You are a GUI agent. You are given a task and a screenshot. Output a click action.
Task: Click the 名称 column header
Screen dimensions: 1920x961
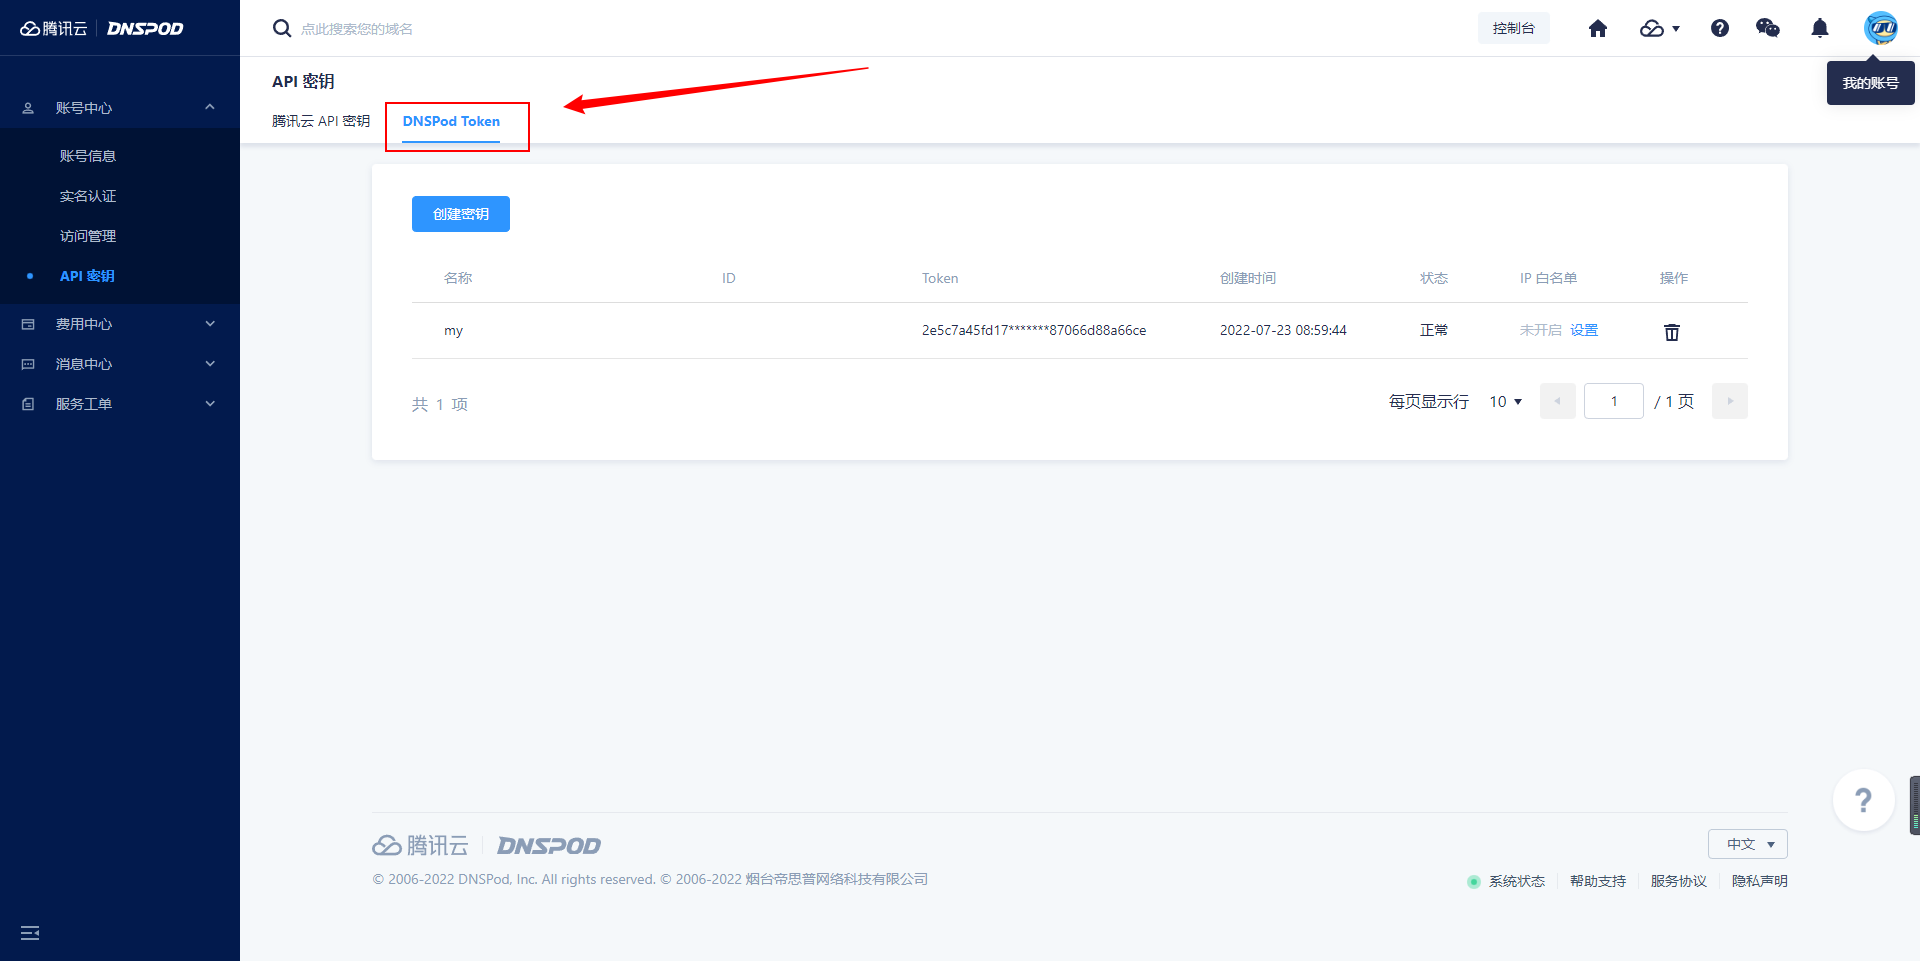coord(458,278)
